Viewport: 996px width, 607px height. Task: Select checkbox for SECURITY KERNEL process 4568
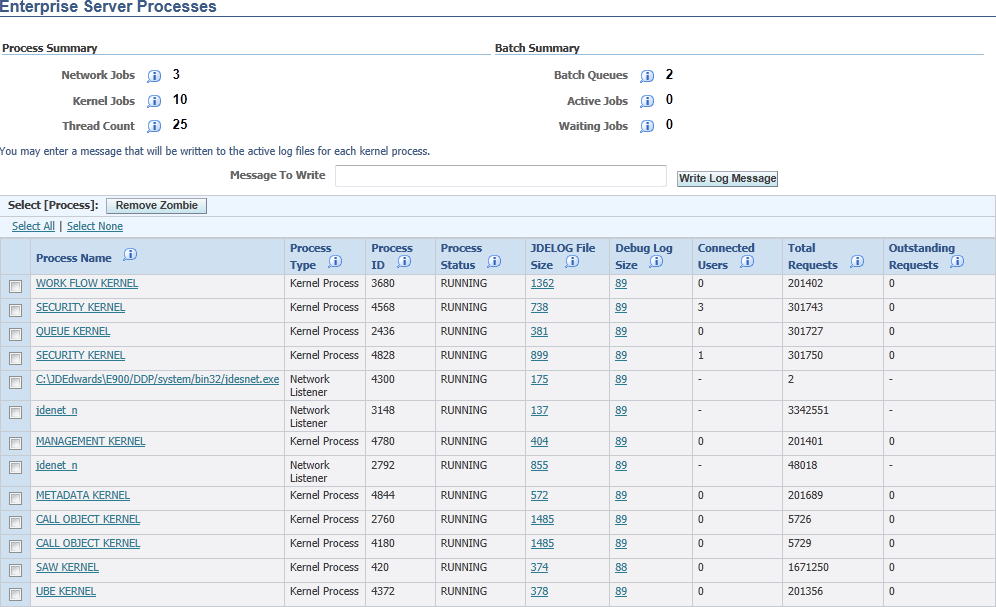pyautogui.click(x=15, y=310)
